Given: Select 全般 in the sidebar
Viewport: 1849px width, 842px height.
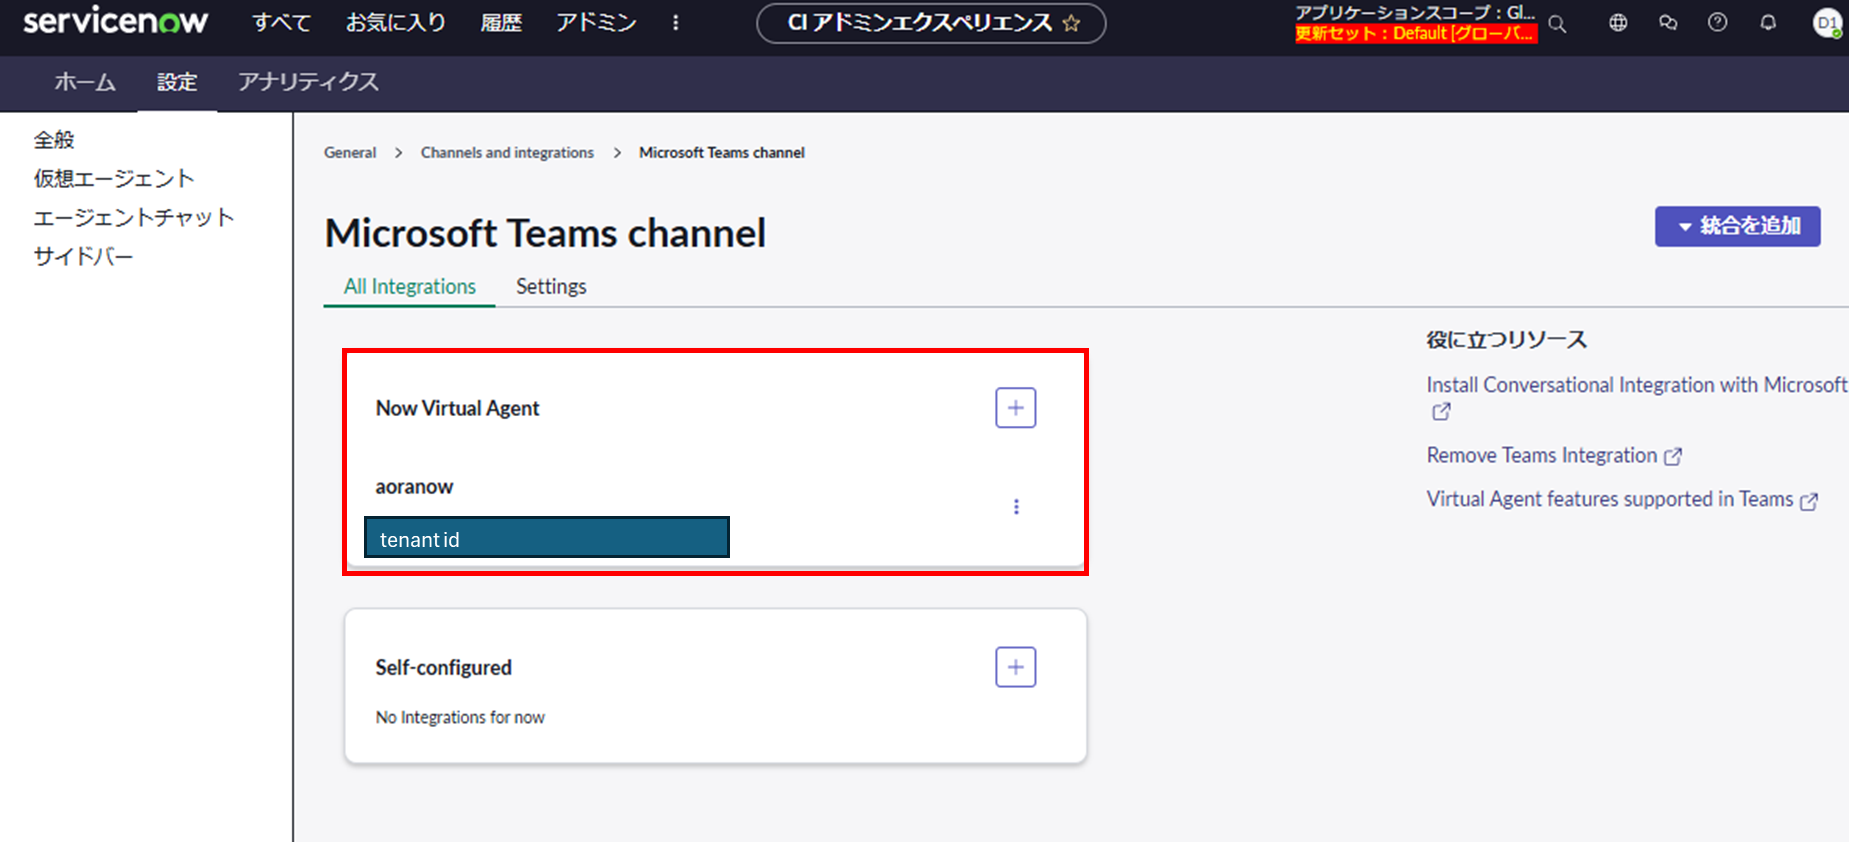Looking at the screenshot, I should tap(54, 140).
